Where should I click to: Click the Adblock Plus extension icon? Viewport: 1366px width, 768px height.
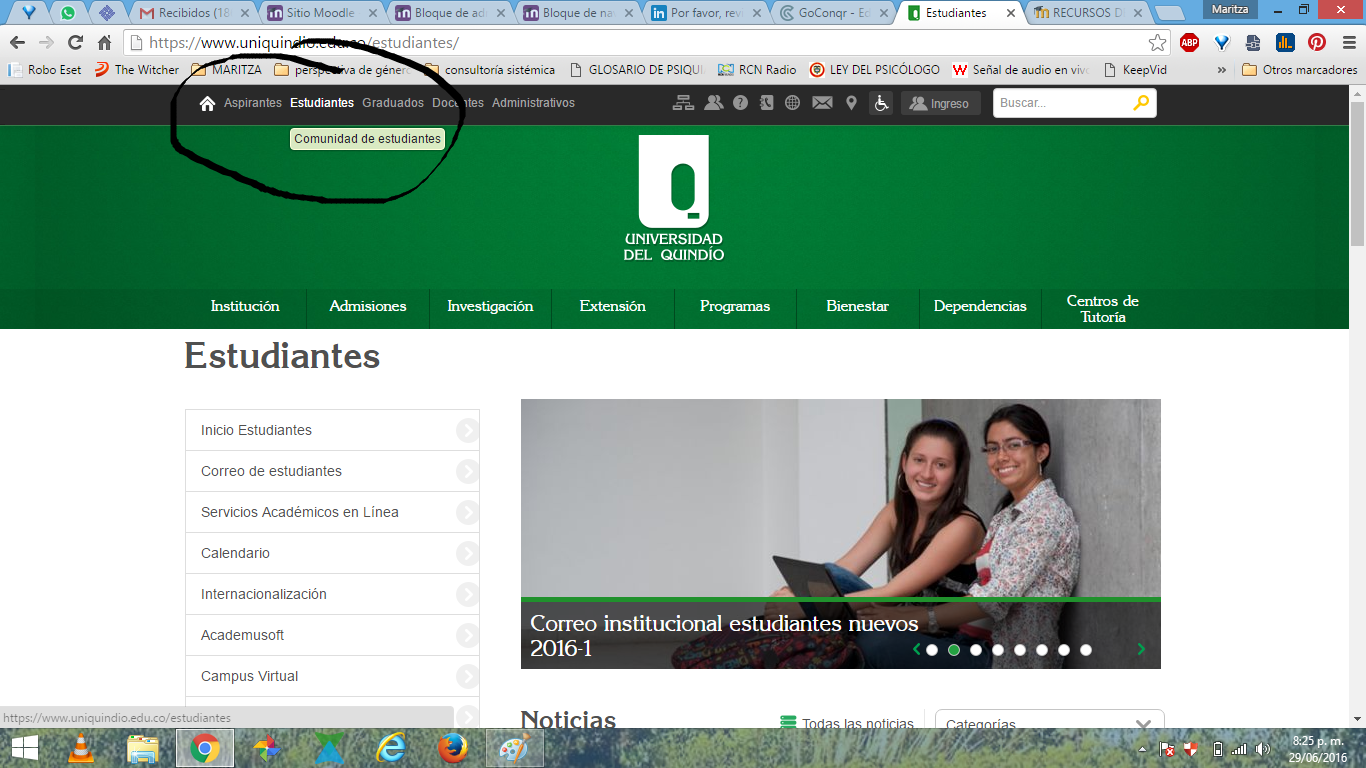[x=1189, y=42]
